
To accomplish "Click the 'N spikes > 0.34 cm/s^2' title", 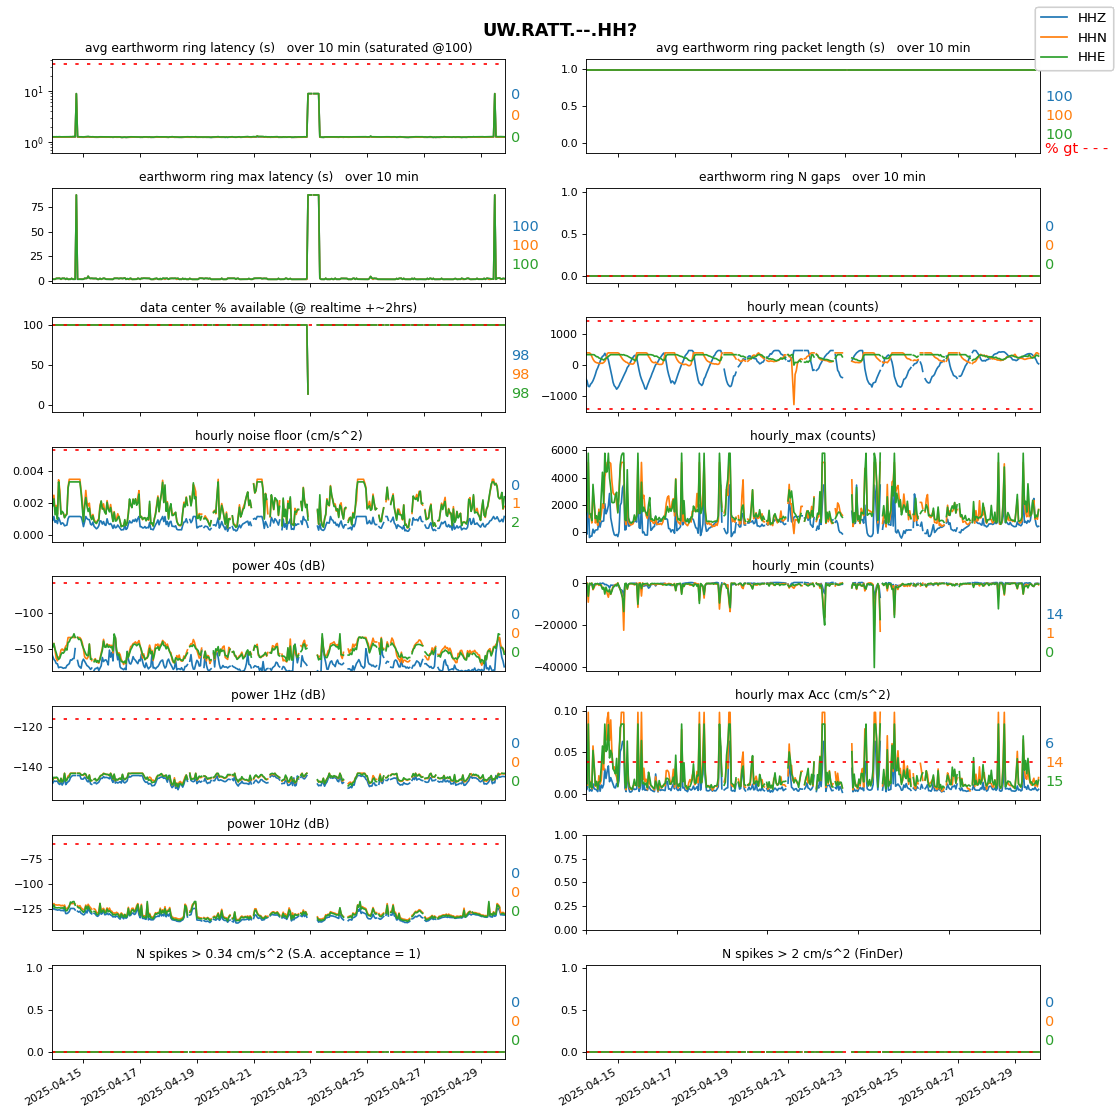I will point(279,954).
